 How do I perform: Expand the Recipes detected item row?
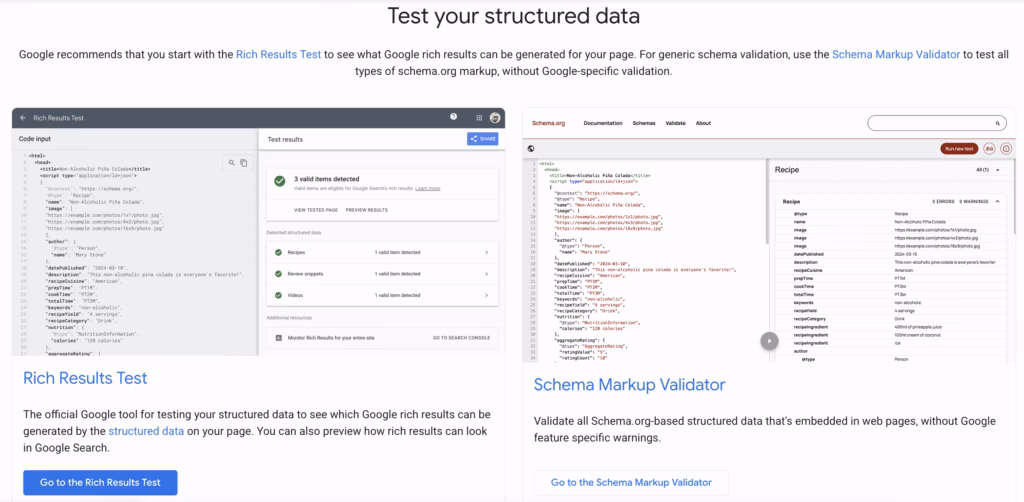tap(381, 253)
